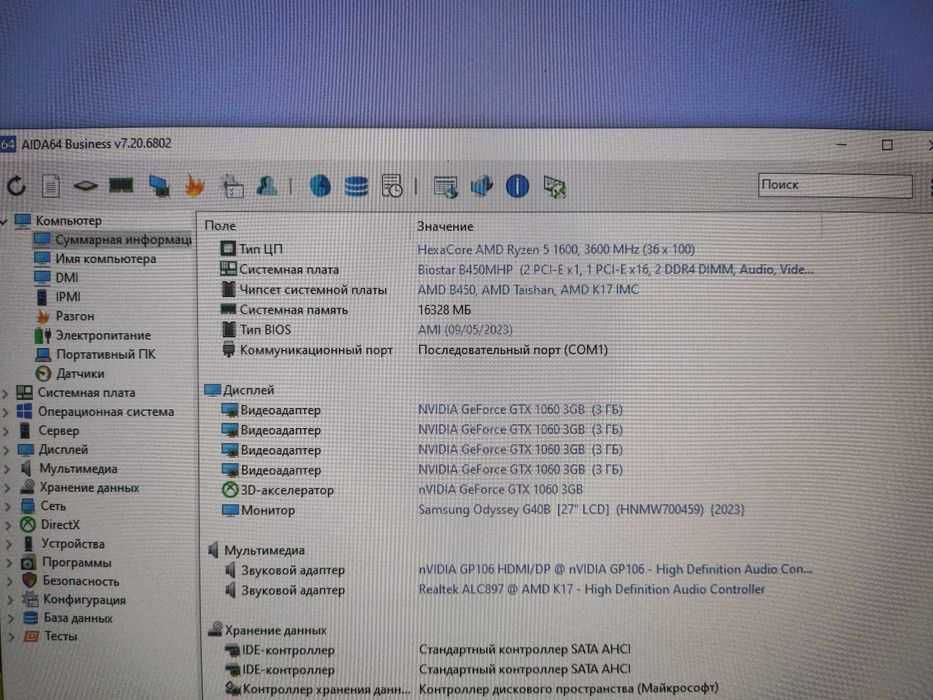
Task: Open the Biostar B450MHP motherboard link
Action: tap(615, 270)
